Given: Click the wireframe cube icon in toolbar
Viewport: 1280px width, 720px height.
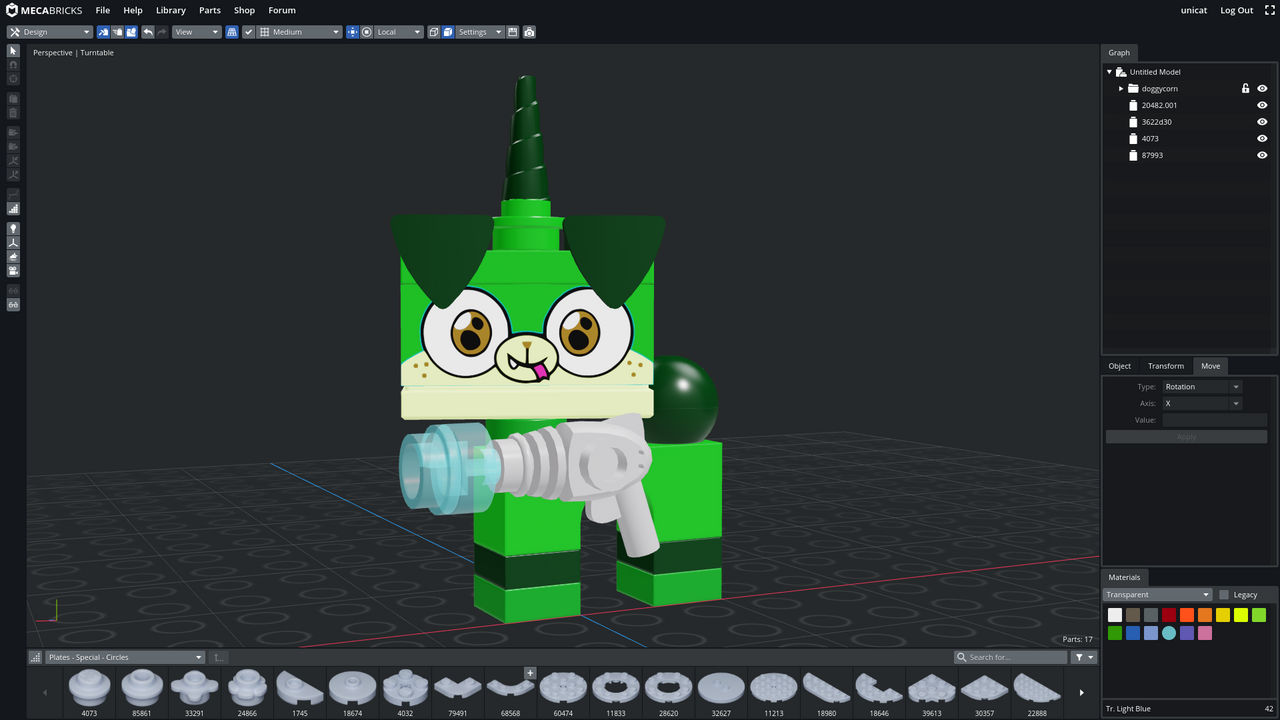Looking at the screenshot, I should tap(434, 32).
